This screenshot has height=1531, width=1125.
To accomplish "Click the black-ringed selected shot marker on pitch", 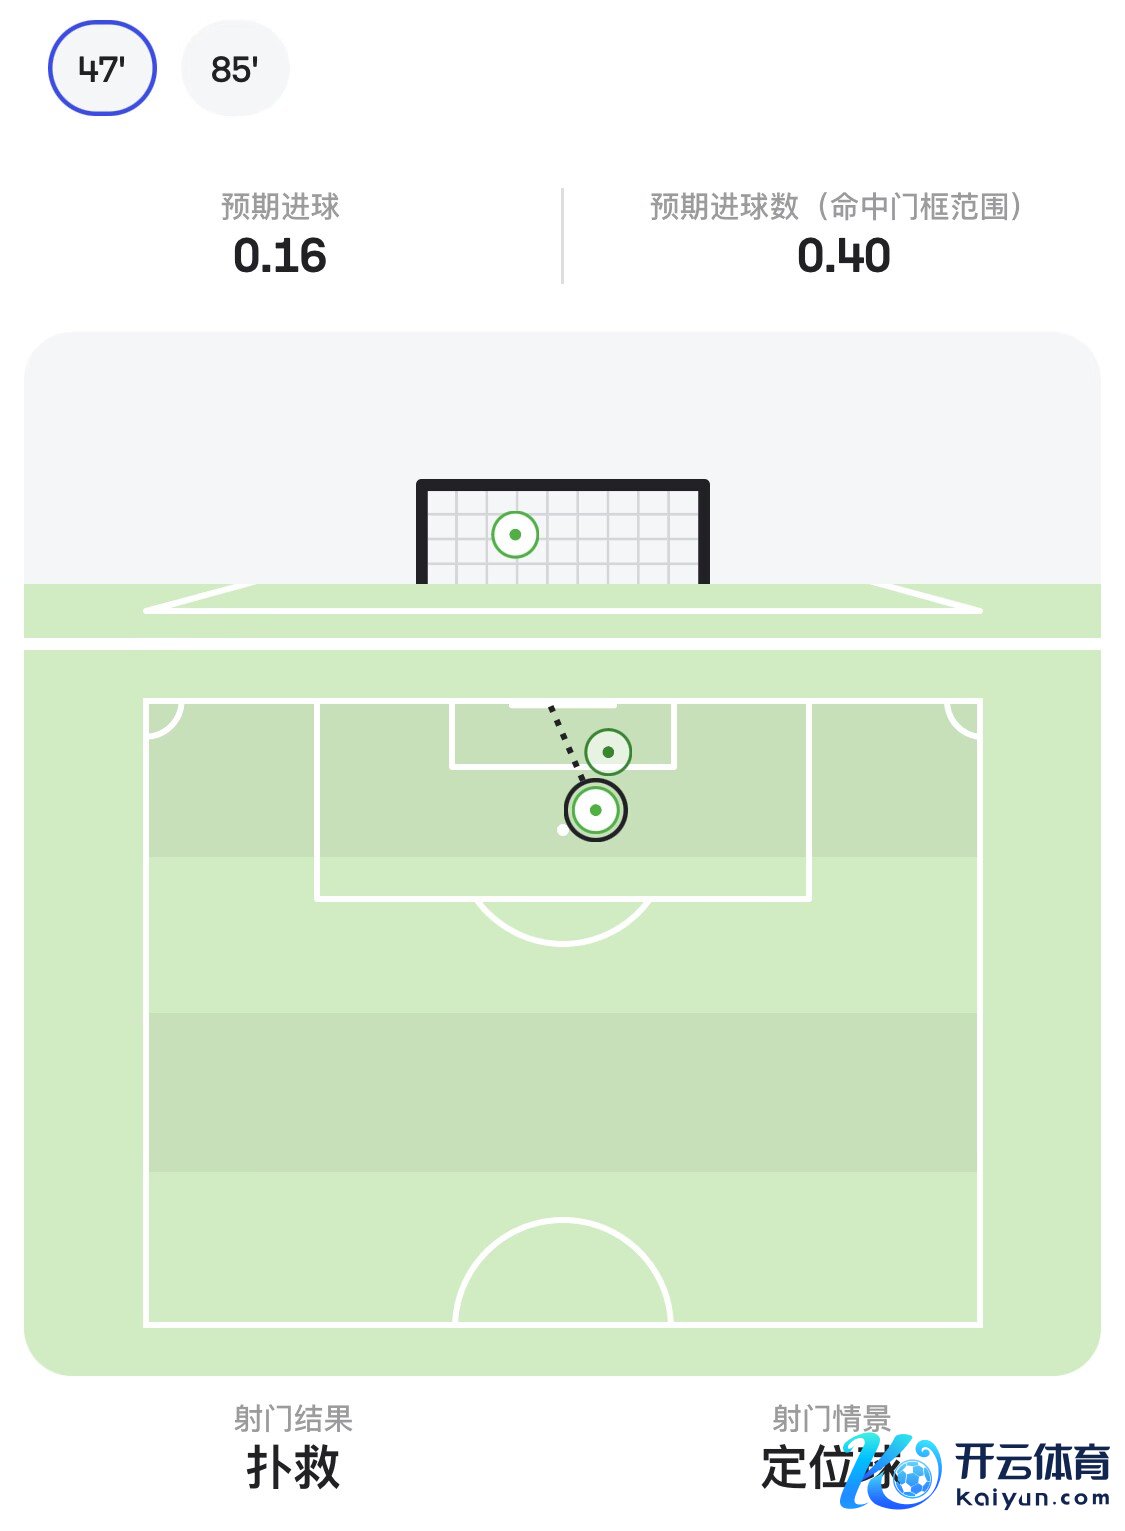I will 596,810.
